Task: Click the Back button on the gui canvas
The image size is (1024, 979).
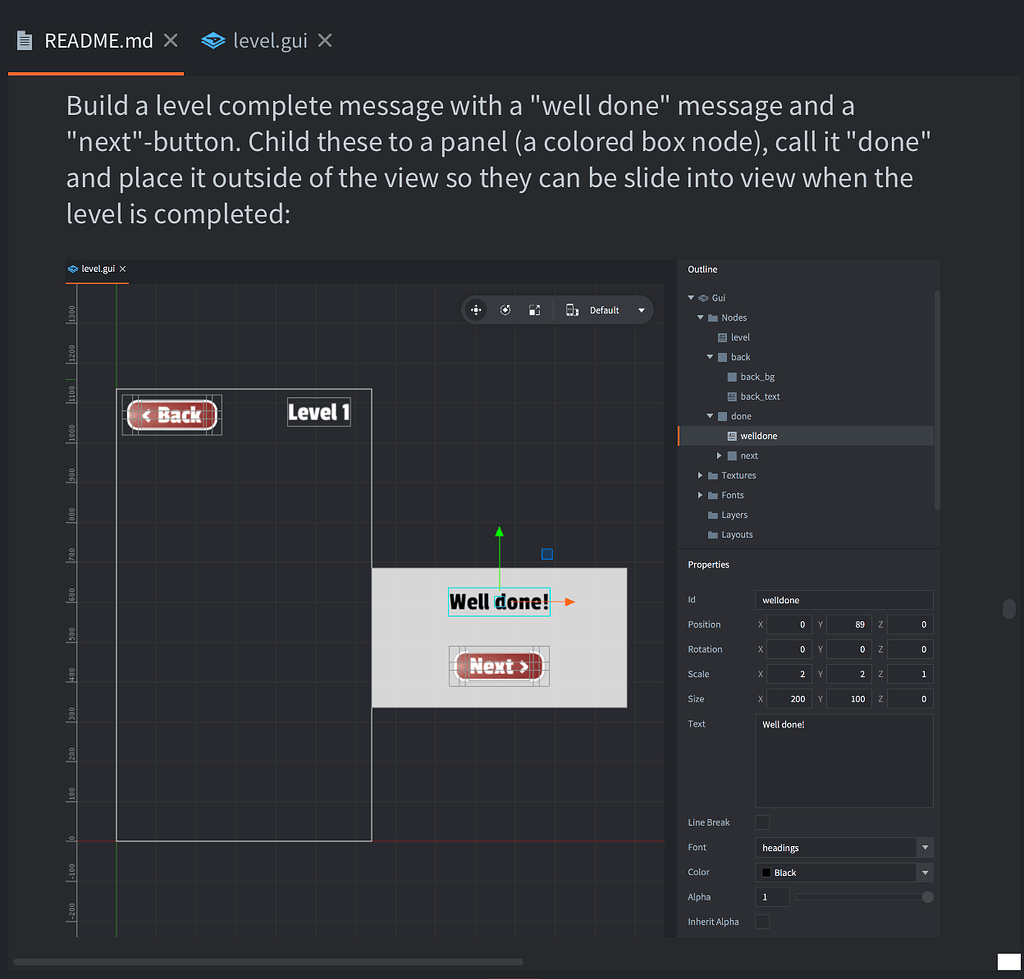Action: tap(171, 414)
